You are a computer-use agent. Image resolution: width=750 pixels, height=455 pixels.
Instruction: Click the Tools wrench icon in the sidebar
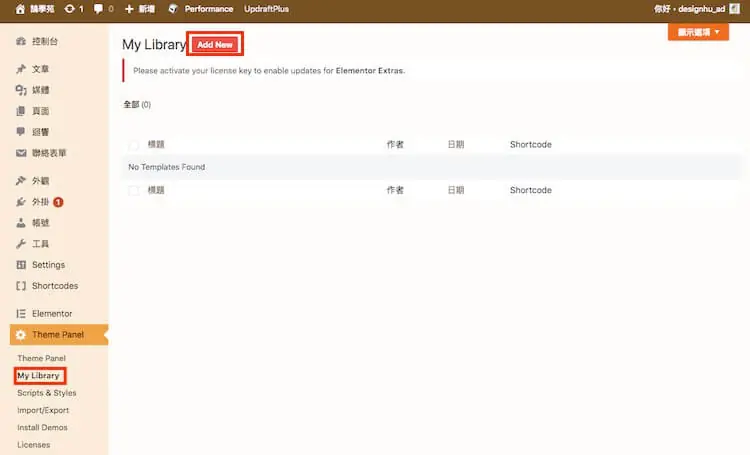tap(21, 244)
